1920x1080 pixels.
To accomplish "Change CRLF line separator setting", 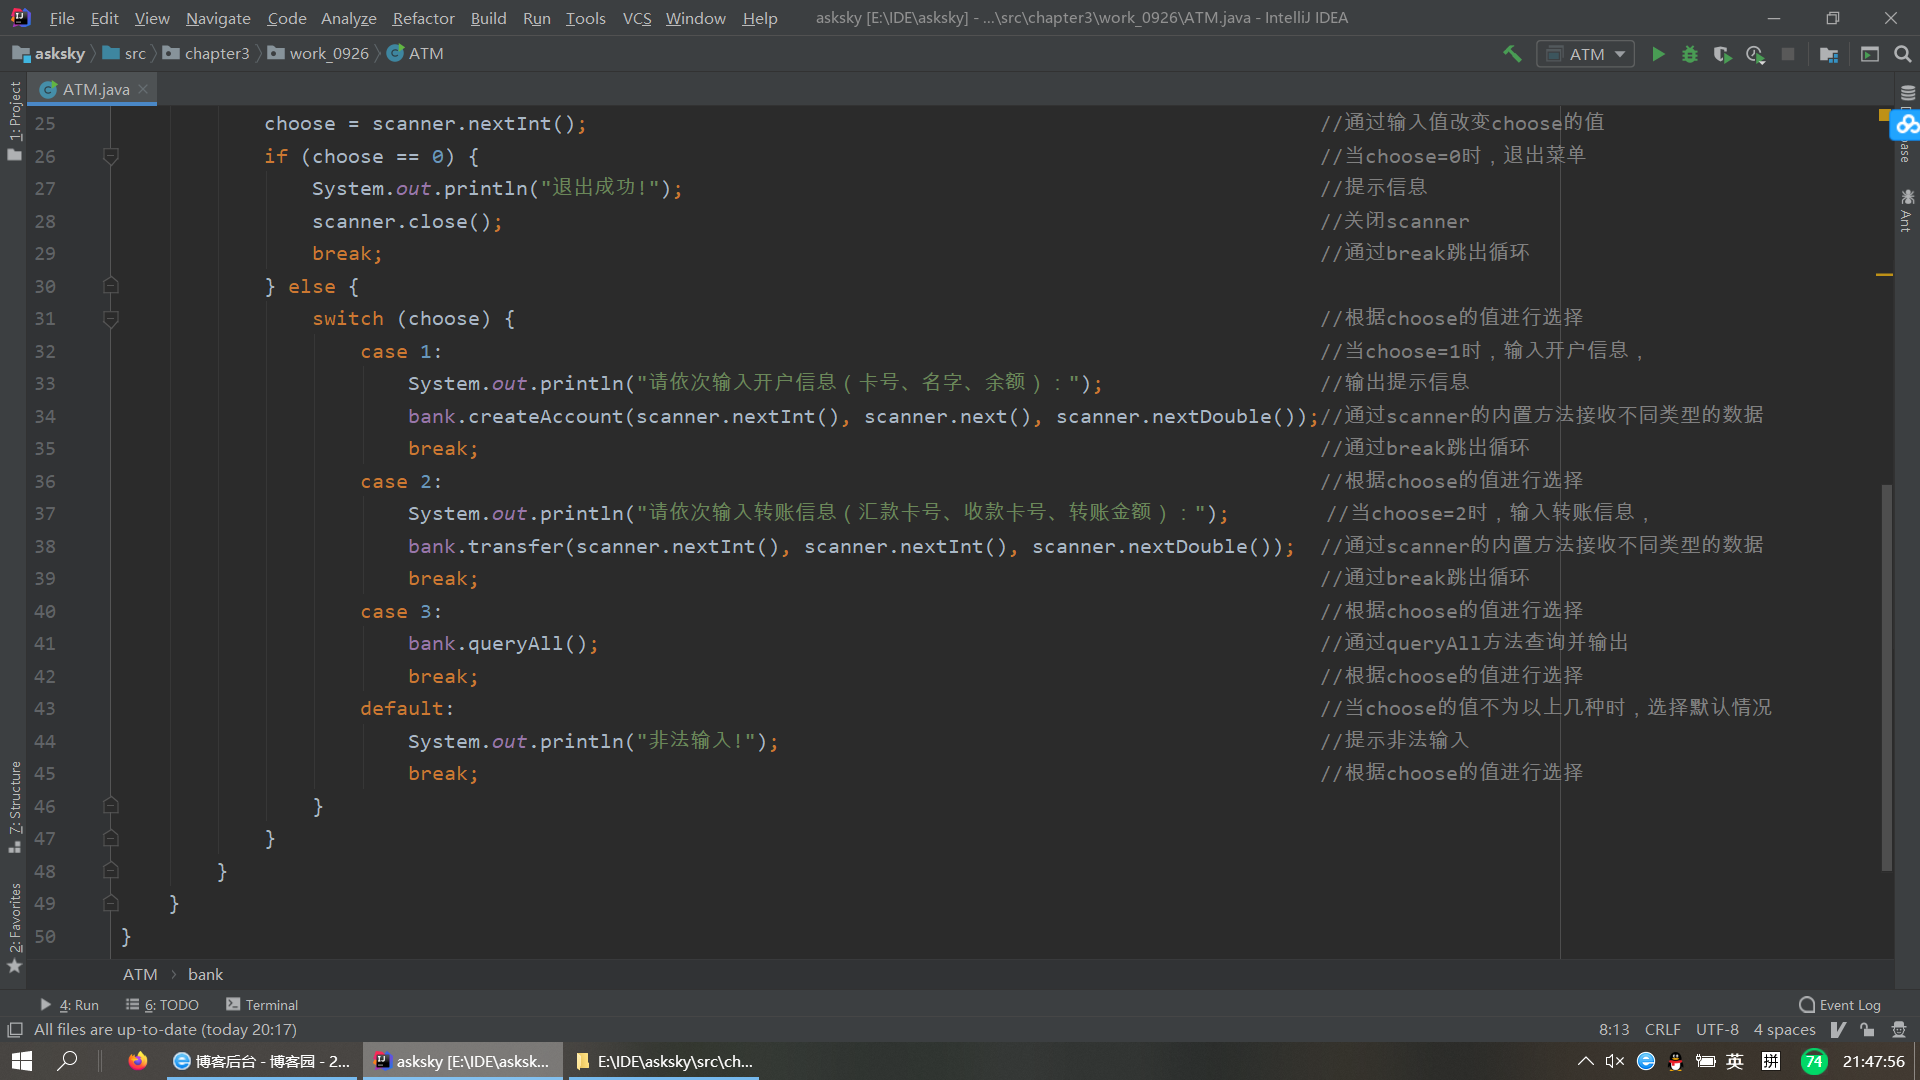I will click(x=1662, y=1029).
